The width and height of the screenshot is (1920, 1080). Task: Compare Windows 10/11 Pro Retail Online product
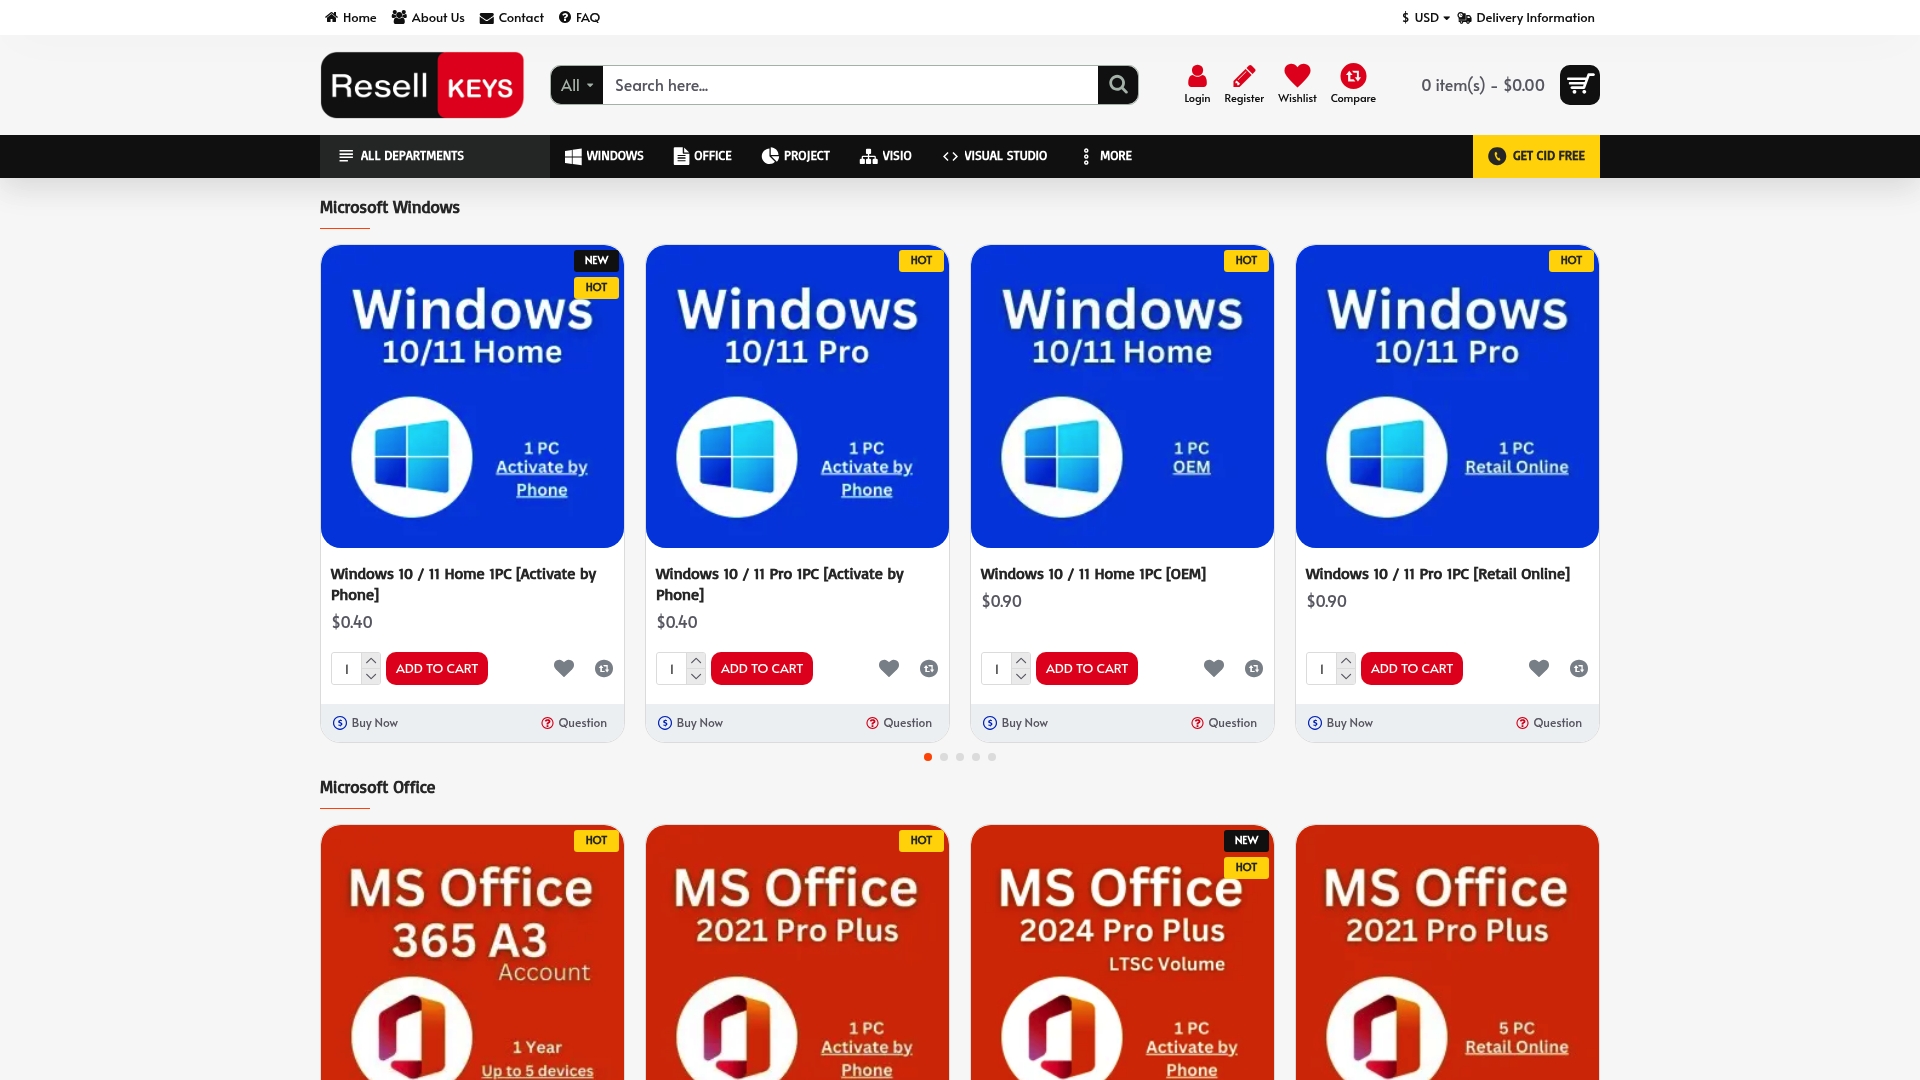[1579, 668]
